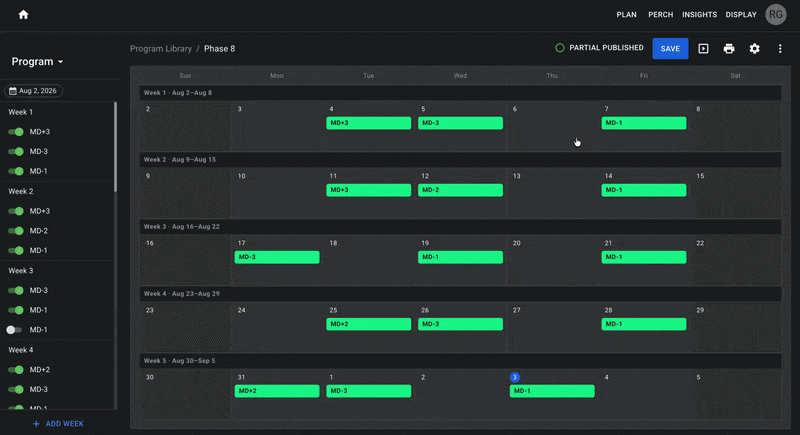Screen dimensions: 800x435
Task: Open MD-3 workout on August 17
Action: [x=277, y=257]
